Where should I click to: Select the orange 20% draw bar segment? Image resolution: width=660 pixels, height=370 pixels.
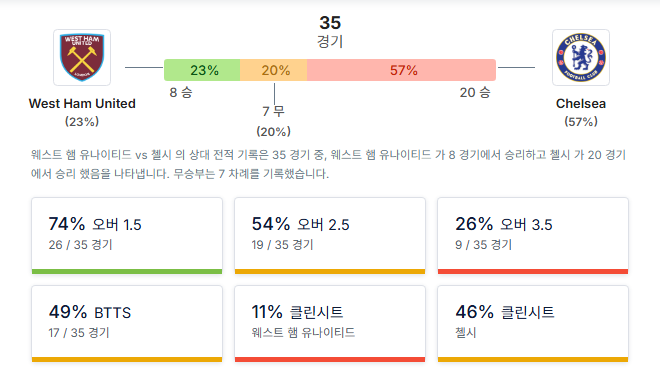[x=274, y=70]
